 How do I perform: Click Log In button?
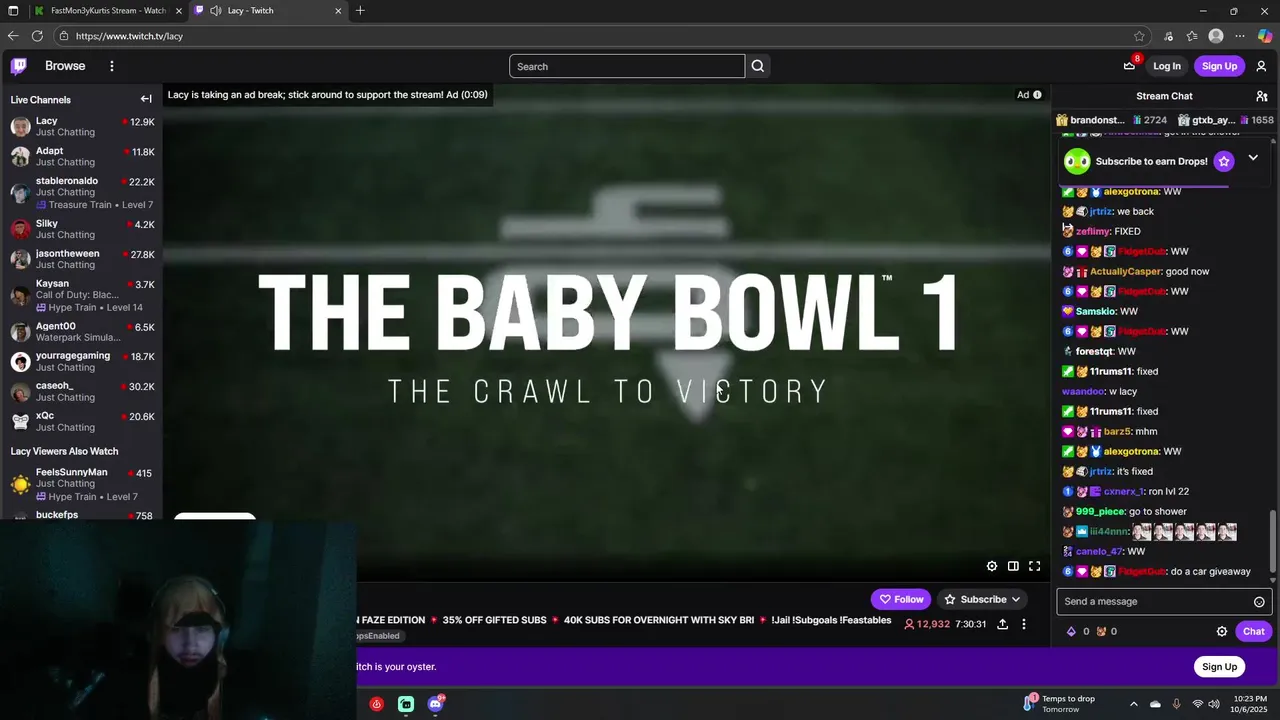click(1167, 66)
